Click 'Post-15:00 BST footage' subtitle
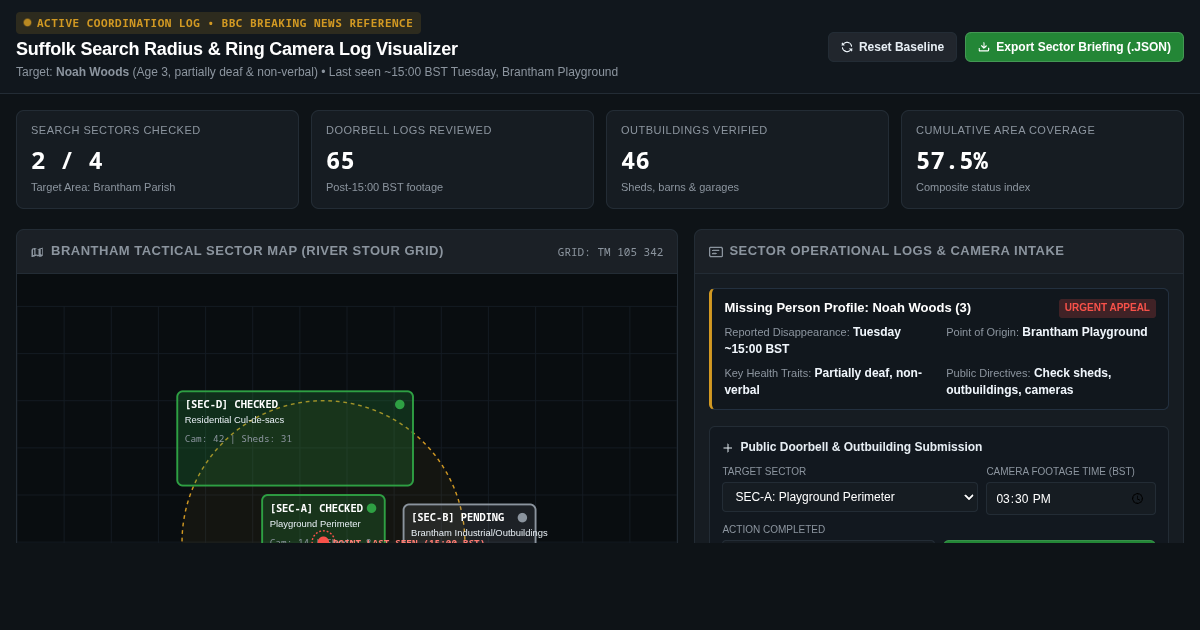 tap(384, 187)
